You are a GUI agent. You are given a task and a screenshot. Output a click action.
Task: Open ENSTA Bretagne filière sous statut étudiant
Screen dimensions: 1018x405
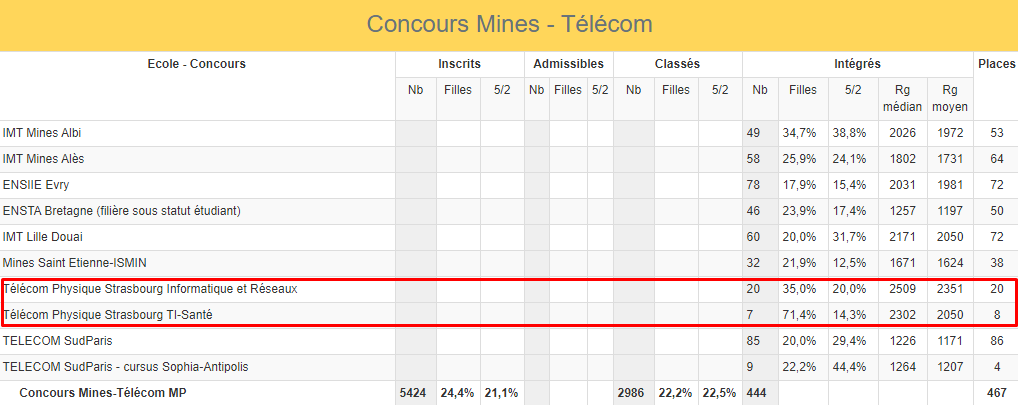pyautogui.click(x=122, y=211)
